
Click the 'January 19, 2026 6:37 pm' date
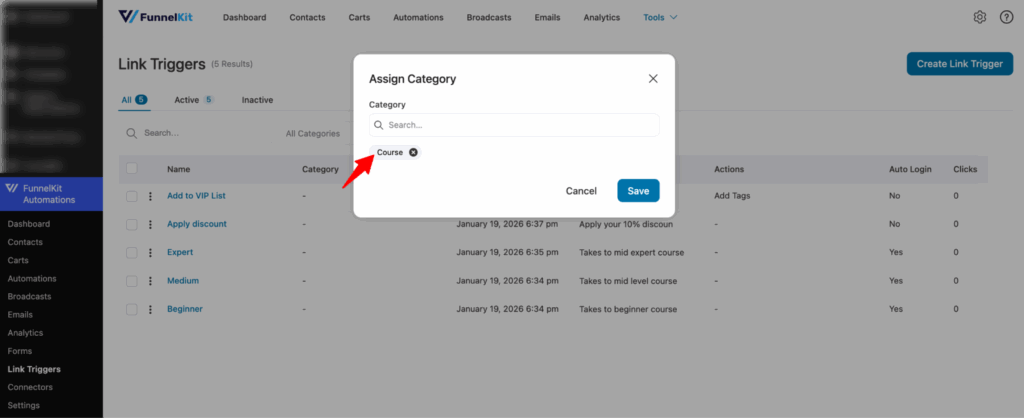pos(507,224)
